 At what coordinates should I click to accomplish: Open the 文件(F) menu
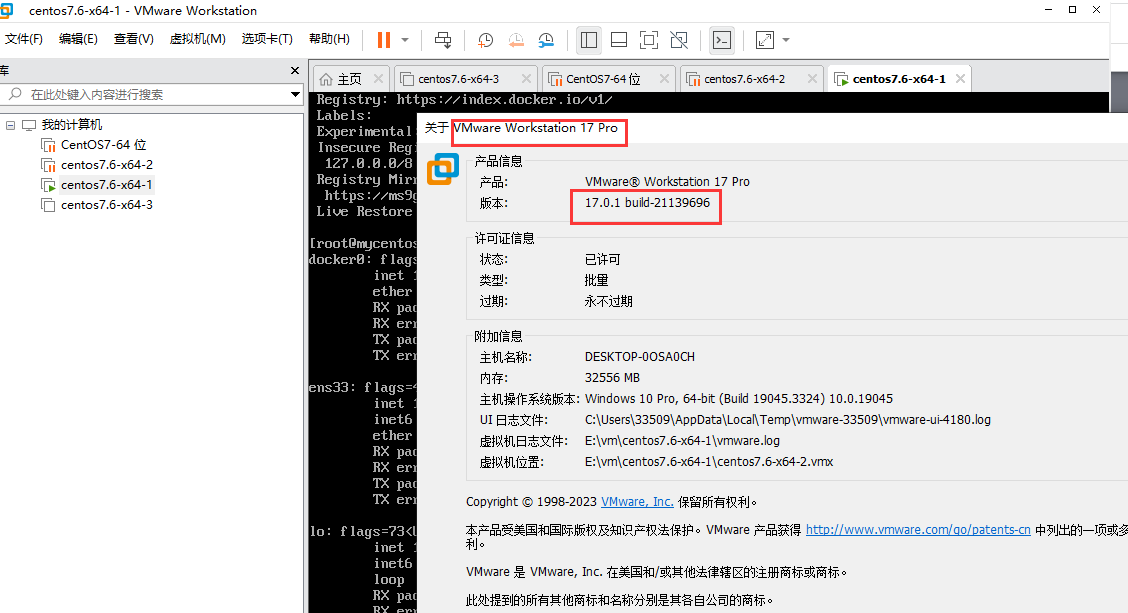pos(24,39)
